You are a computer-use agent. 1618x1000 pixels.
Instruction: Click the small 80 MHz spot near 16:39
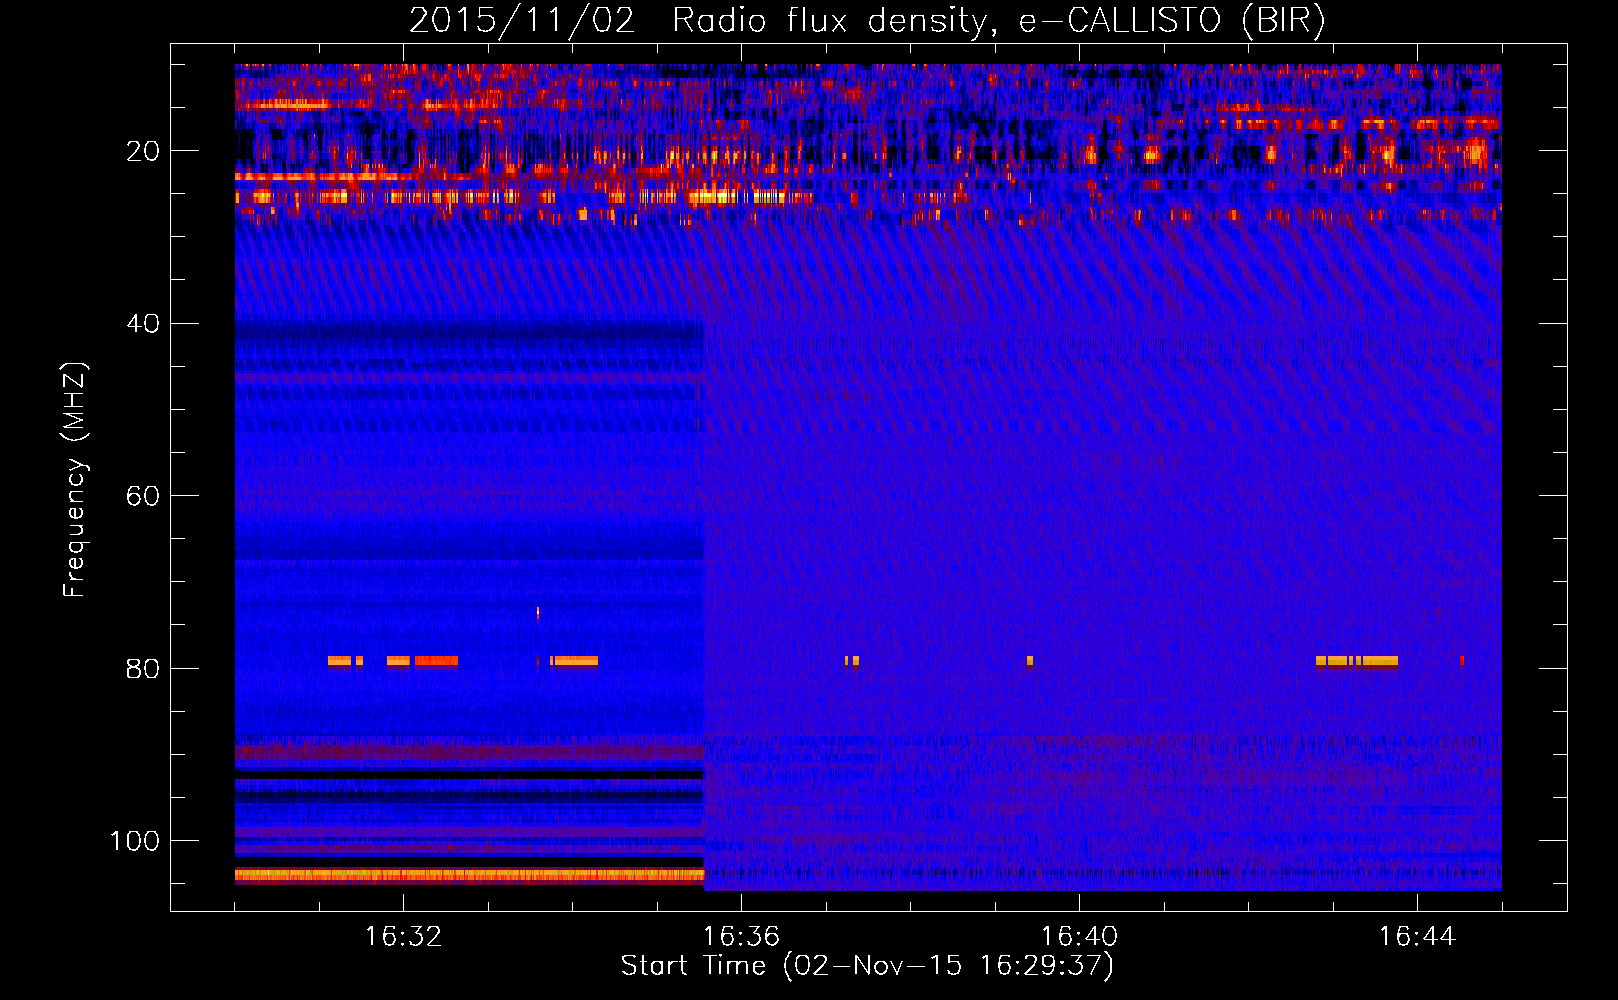click(x=1030, y=661)
